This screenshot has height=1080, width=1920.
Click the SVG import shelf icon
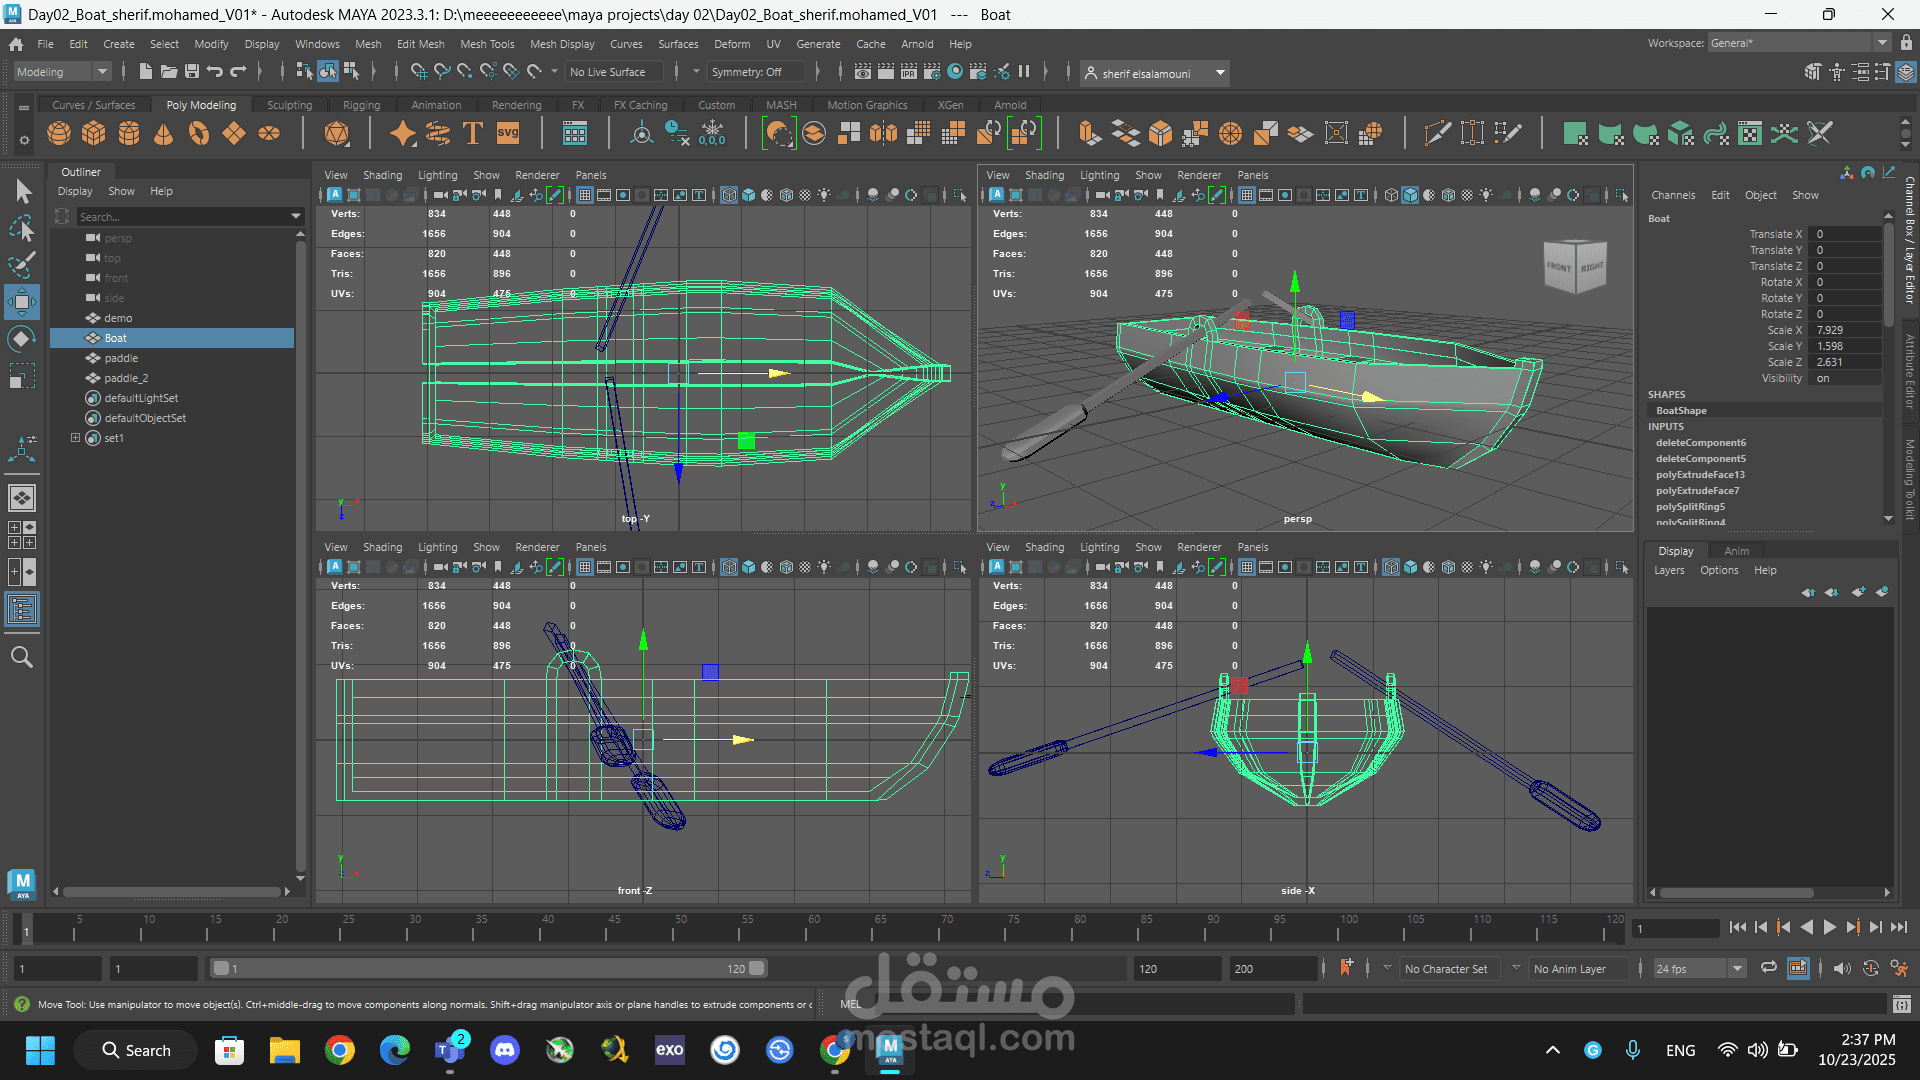tap(508, 133)
